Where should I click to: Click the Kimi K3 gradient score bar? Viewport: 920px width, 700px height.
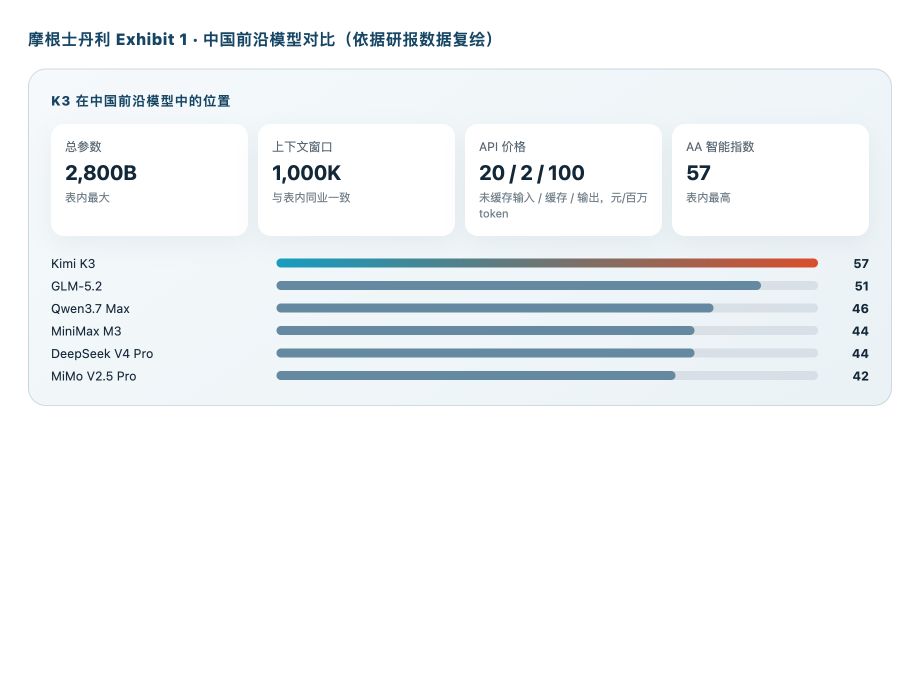(547, 263)
